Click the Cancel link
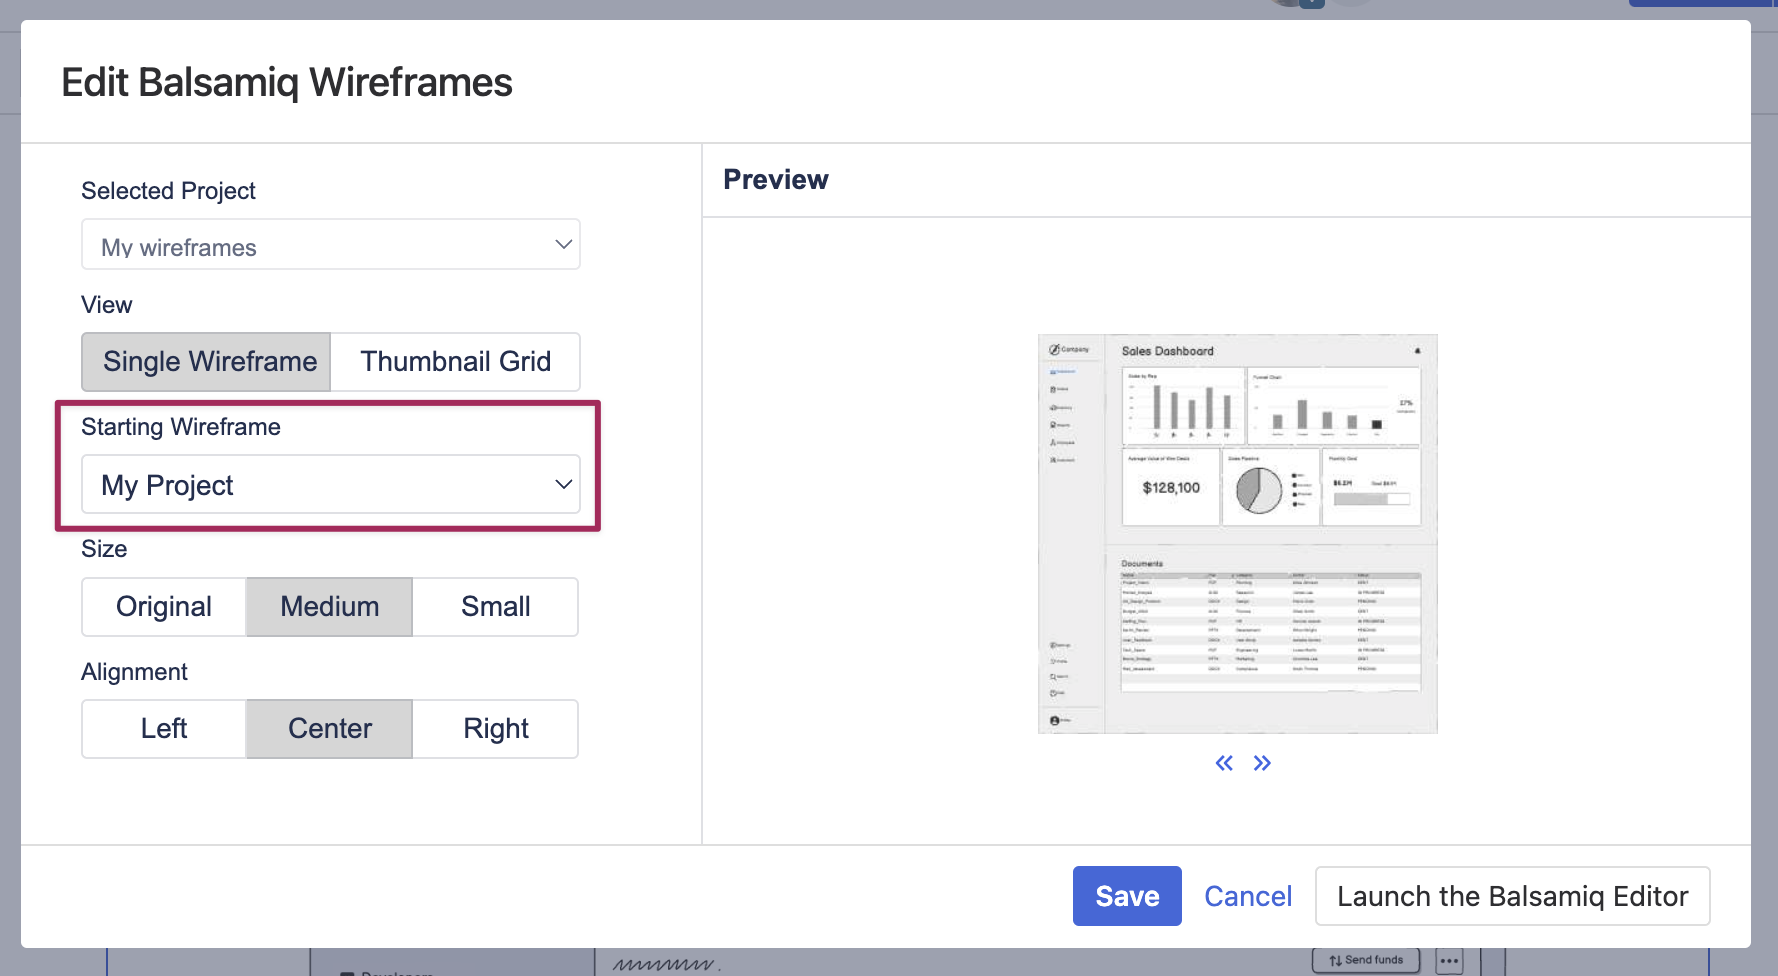1778x976 pixels. (1248, 896)
